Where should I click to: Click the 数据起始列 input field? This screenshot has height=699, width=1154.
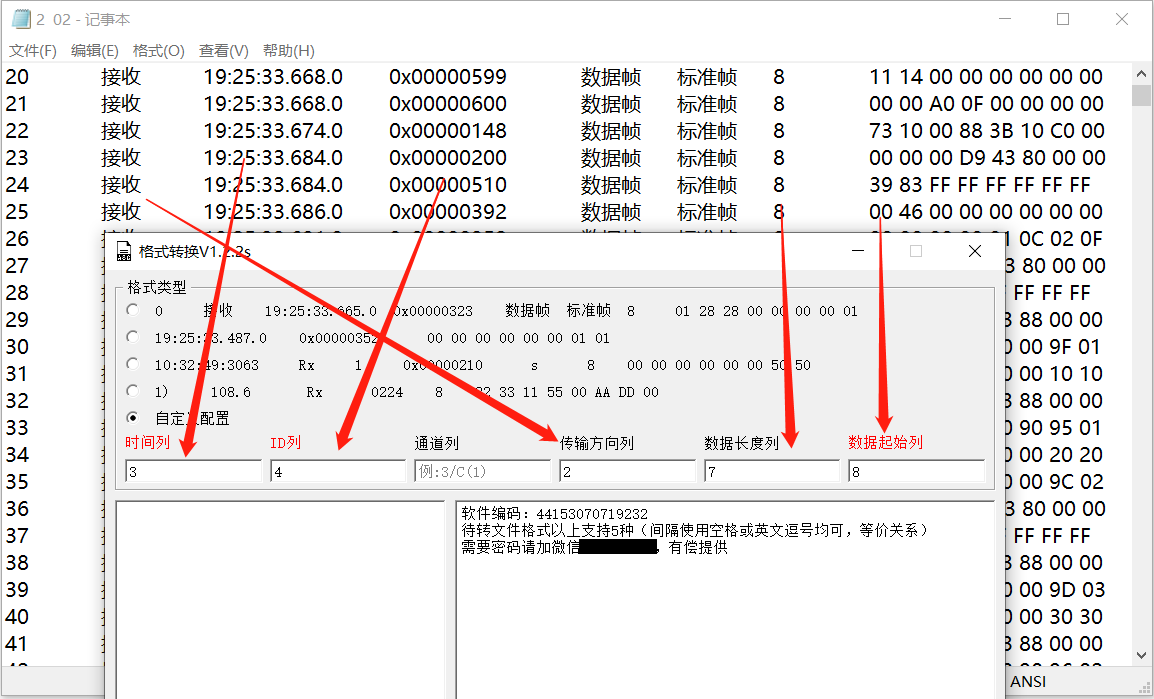coord(917,469)
